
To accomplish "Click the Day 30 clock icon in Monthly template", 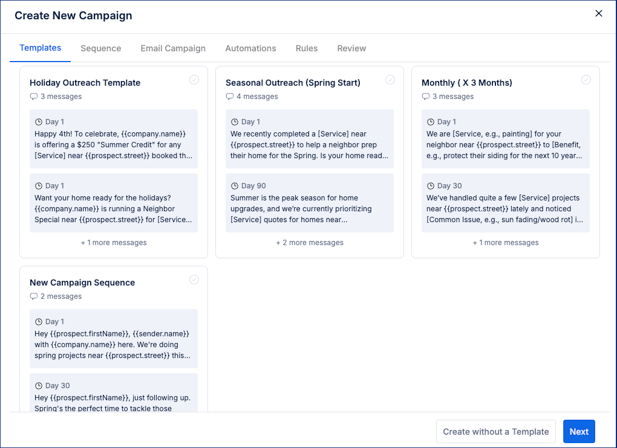I will pyautogui.click(x=431, y=186).
